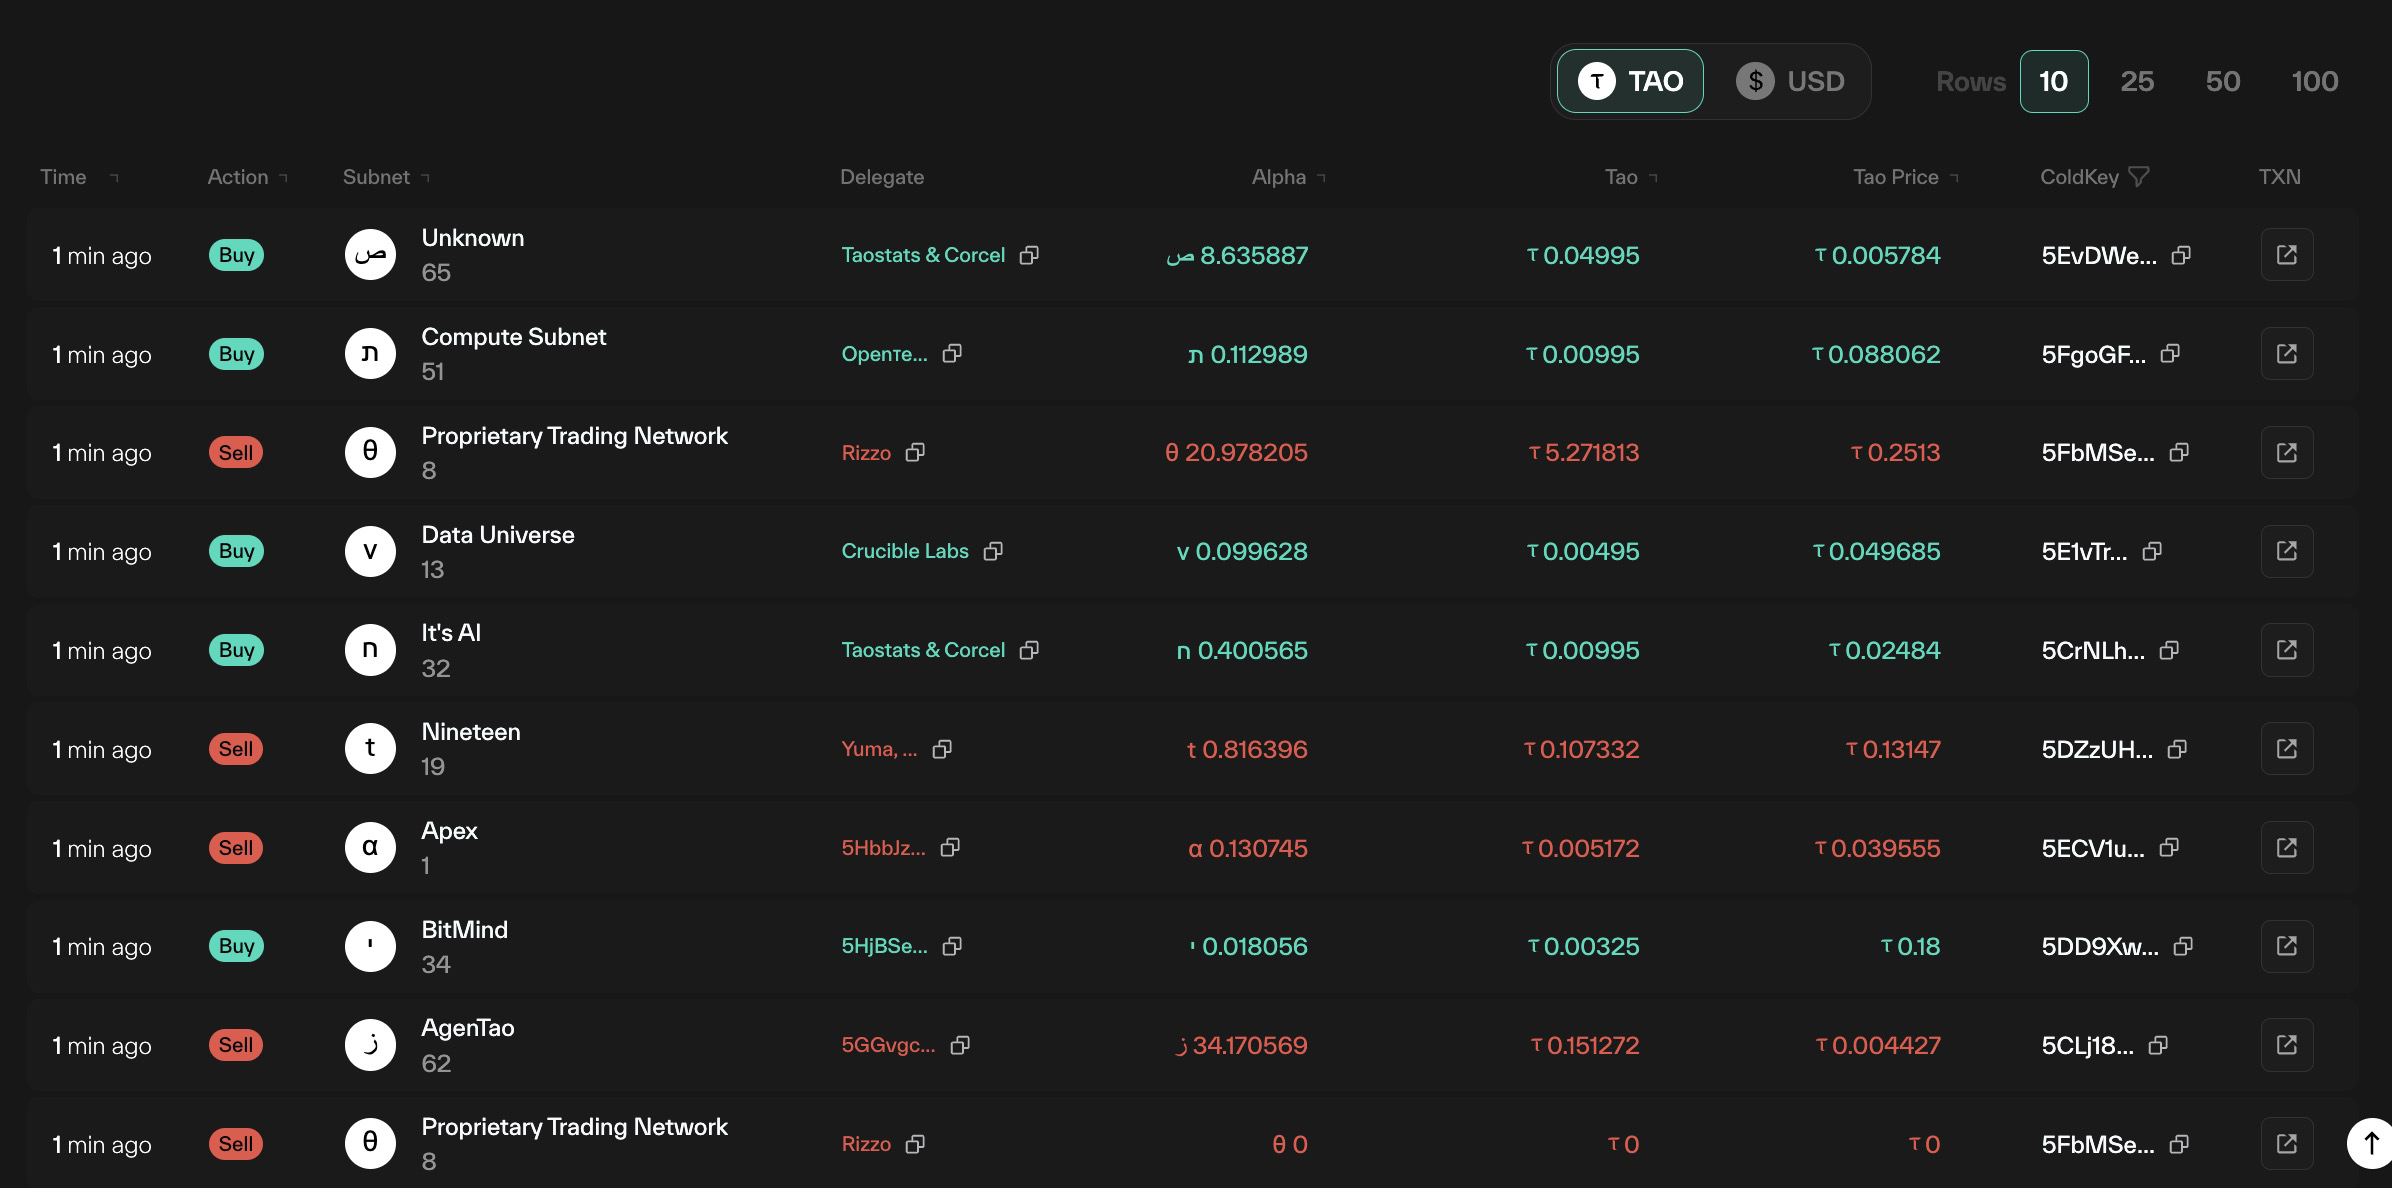Image resolution: width=2392 pixels, height=1188 pixels.
Task: Open the ColdKey filter funnel
Action: (2138, 177)
